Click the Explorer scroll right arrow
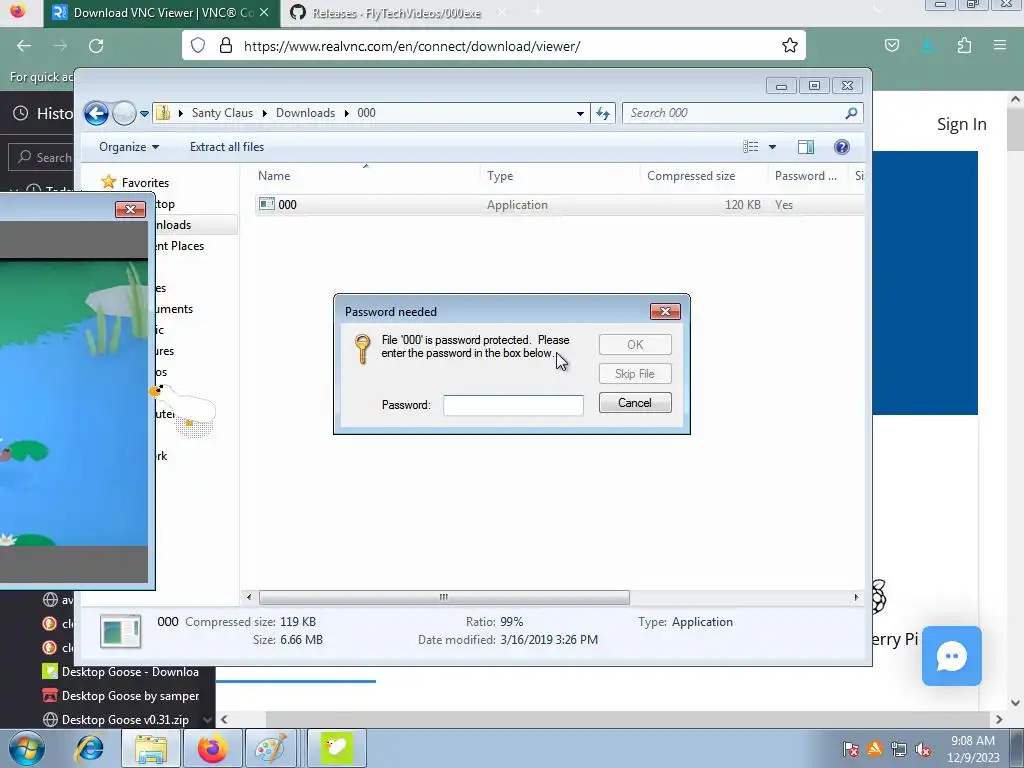 coord(856,598)
